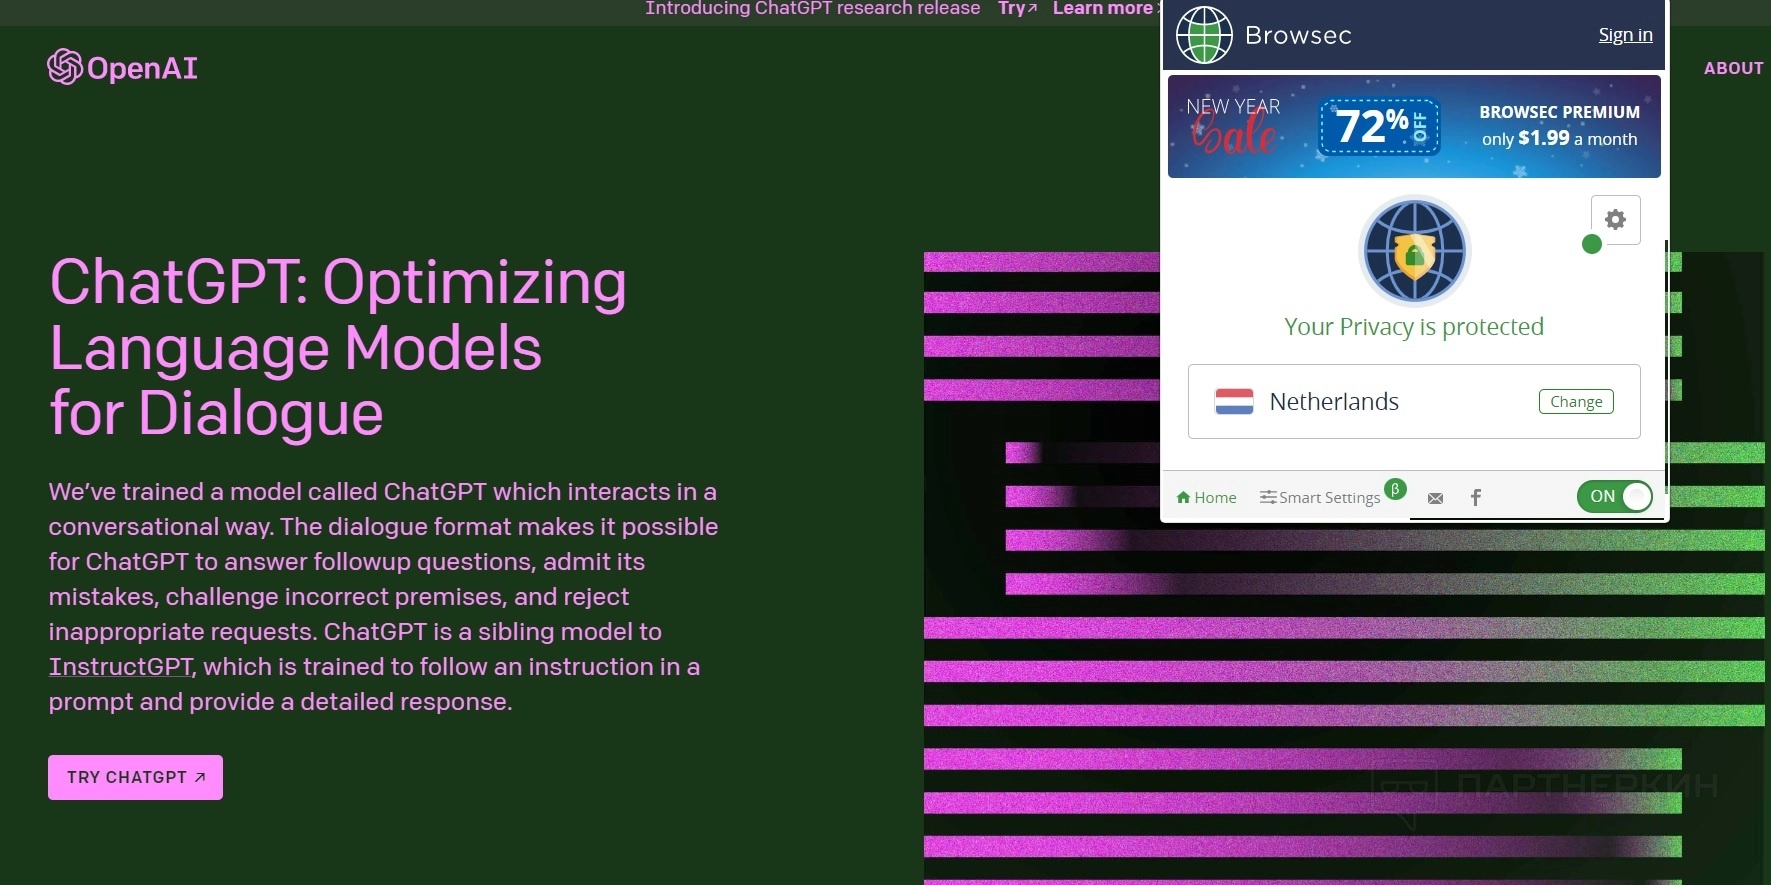The image size is (1771, 885).
Task: Open Smart Settings tab in Browsec
Action: (1320, 497)
